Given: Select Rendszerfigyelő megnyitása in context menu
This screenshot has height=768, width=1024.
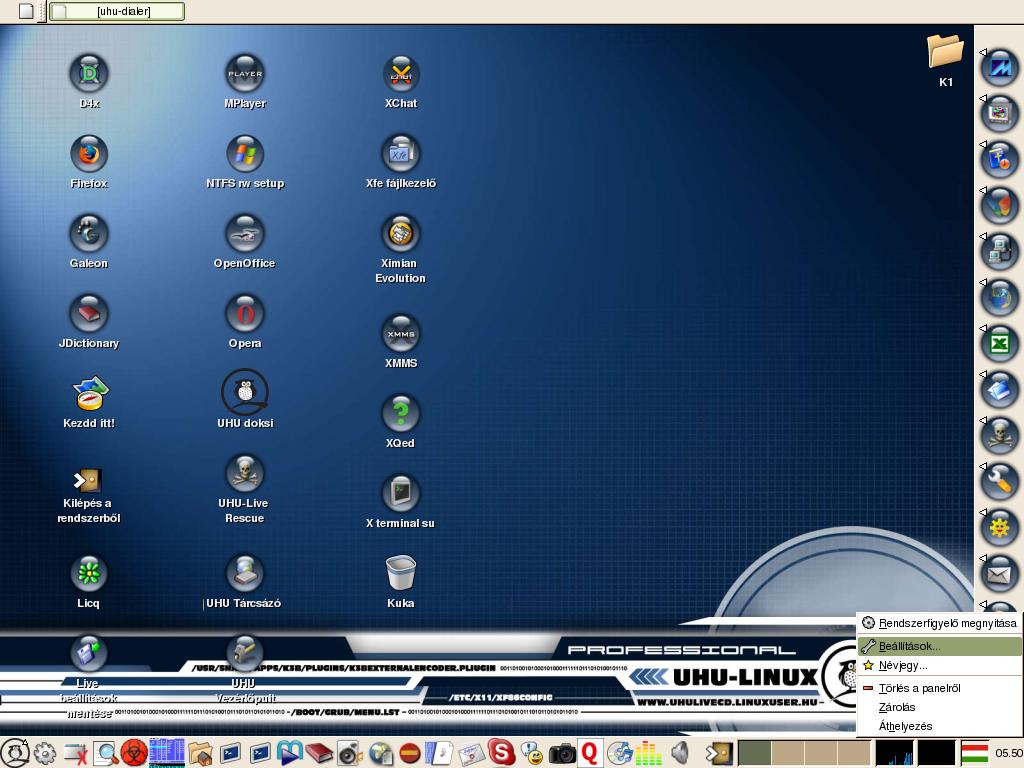Looking at the screenshot, I should tap(940, 623).
